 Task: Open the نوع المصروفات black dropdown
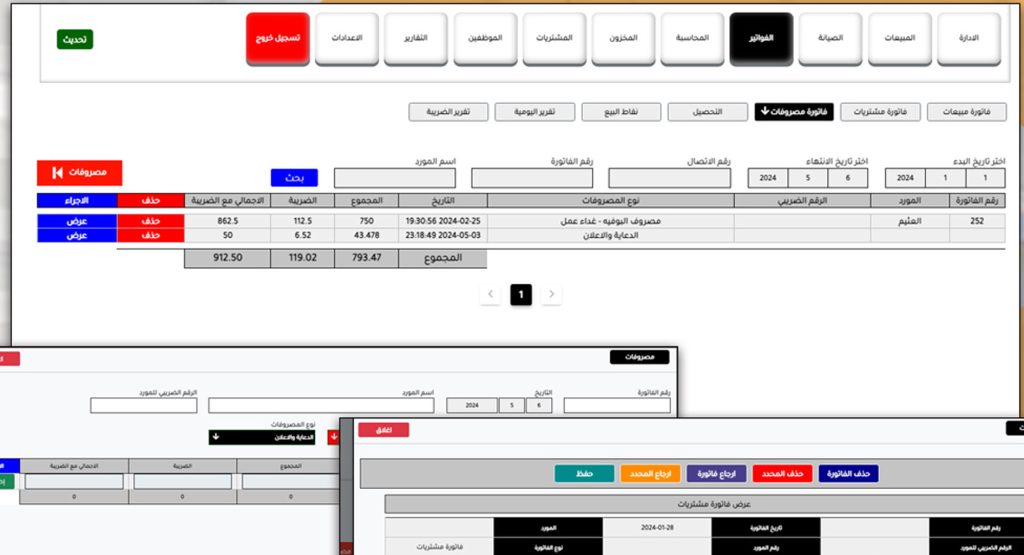[268, 437]
